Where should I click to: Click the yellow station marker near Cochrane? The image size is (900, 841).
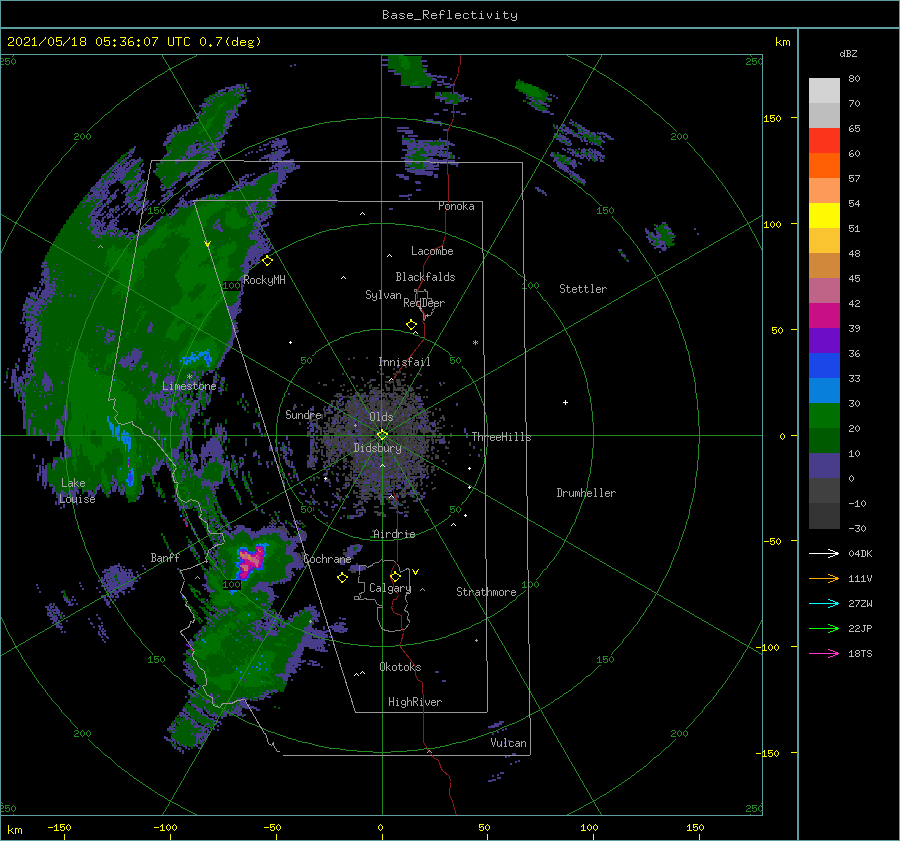(x=342, y=578)
